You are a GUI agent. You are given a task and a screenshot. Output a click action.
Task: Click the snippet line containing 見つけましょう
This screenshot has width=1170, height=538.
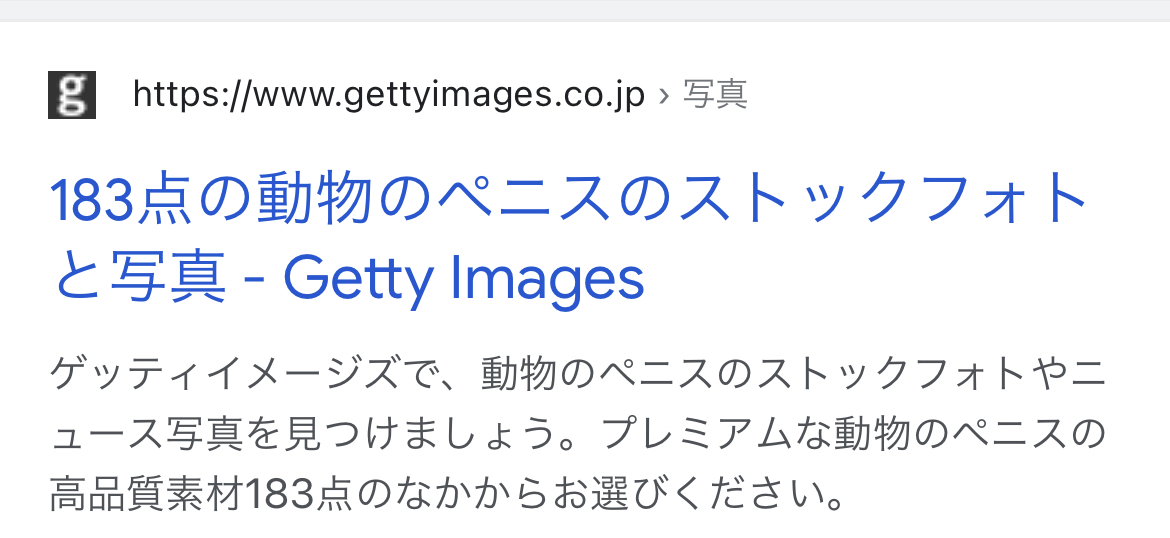(x=577, y=434)
